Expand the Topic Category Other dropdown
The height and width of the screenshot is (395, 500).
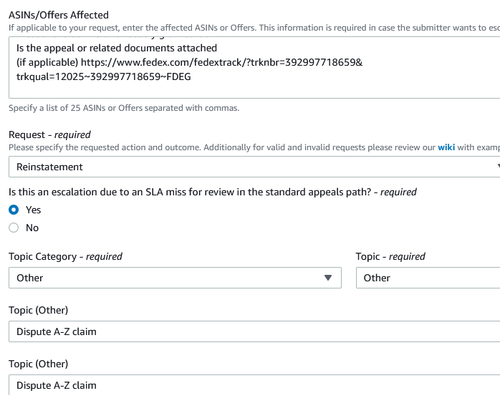pyautogui.click(x=175, y=278)
